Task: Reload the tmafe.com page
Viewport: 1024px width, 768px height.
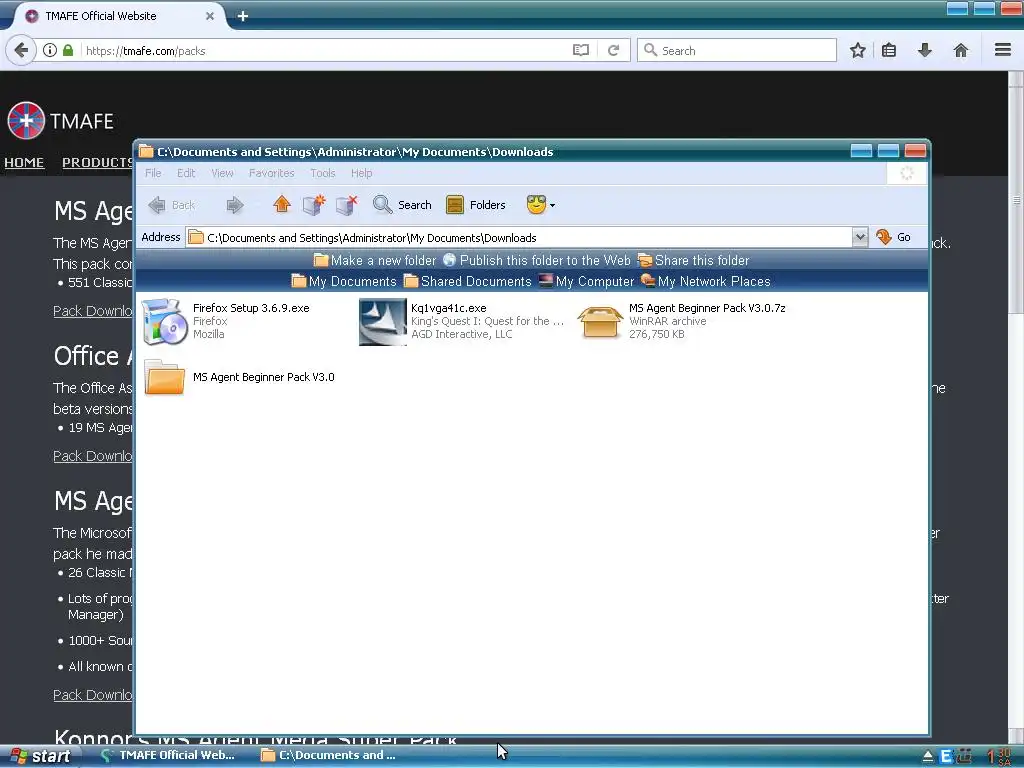Action: tap(613, 50)
